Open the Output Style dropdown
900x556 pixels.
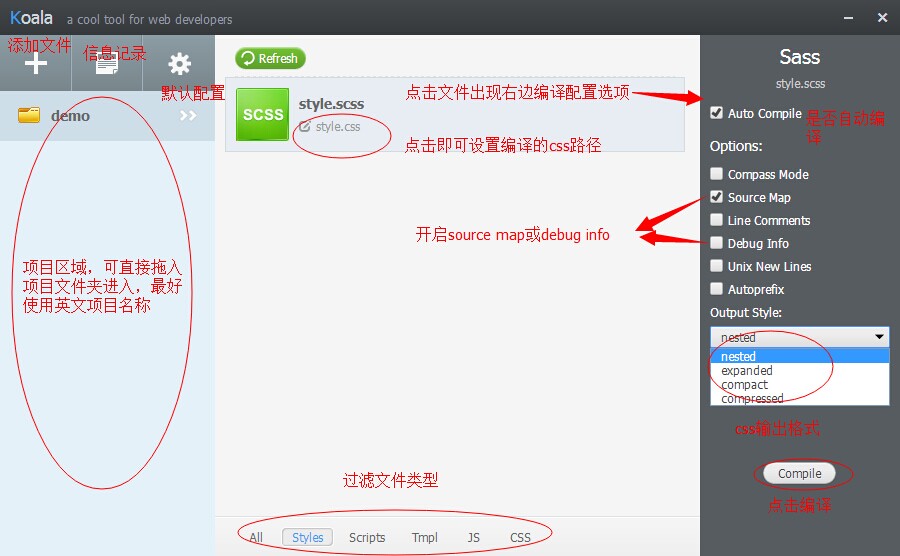click(800, 337)
